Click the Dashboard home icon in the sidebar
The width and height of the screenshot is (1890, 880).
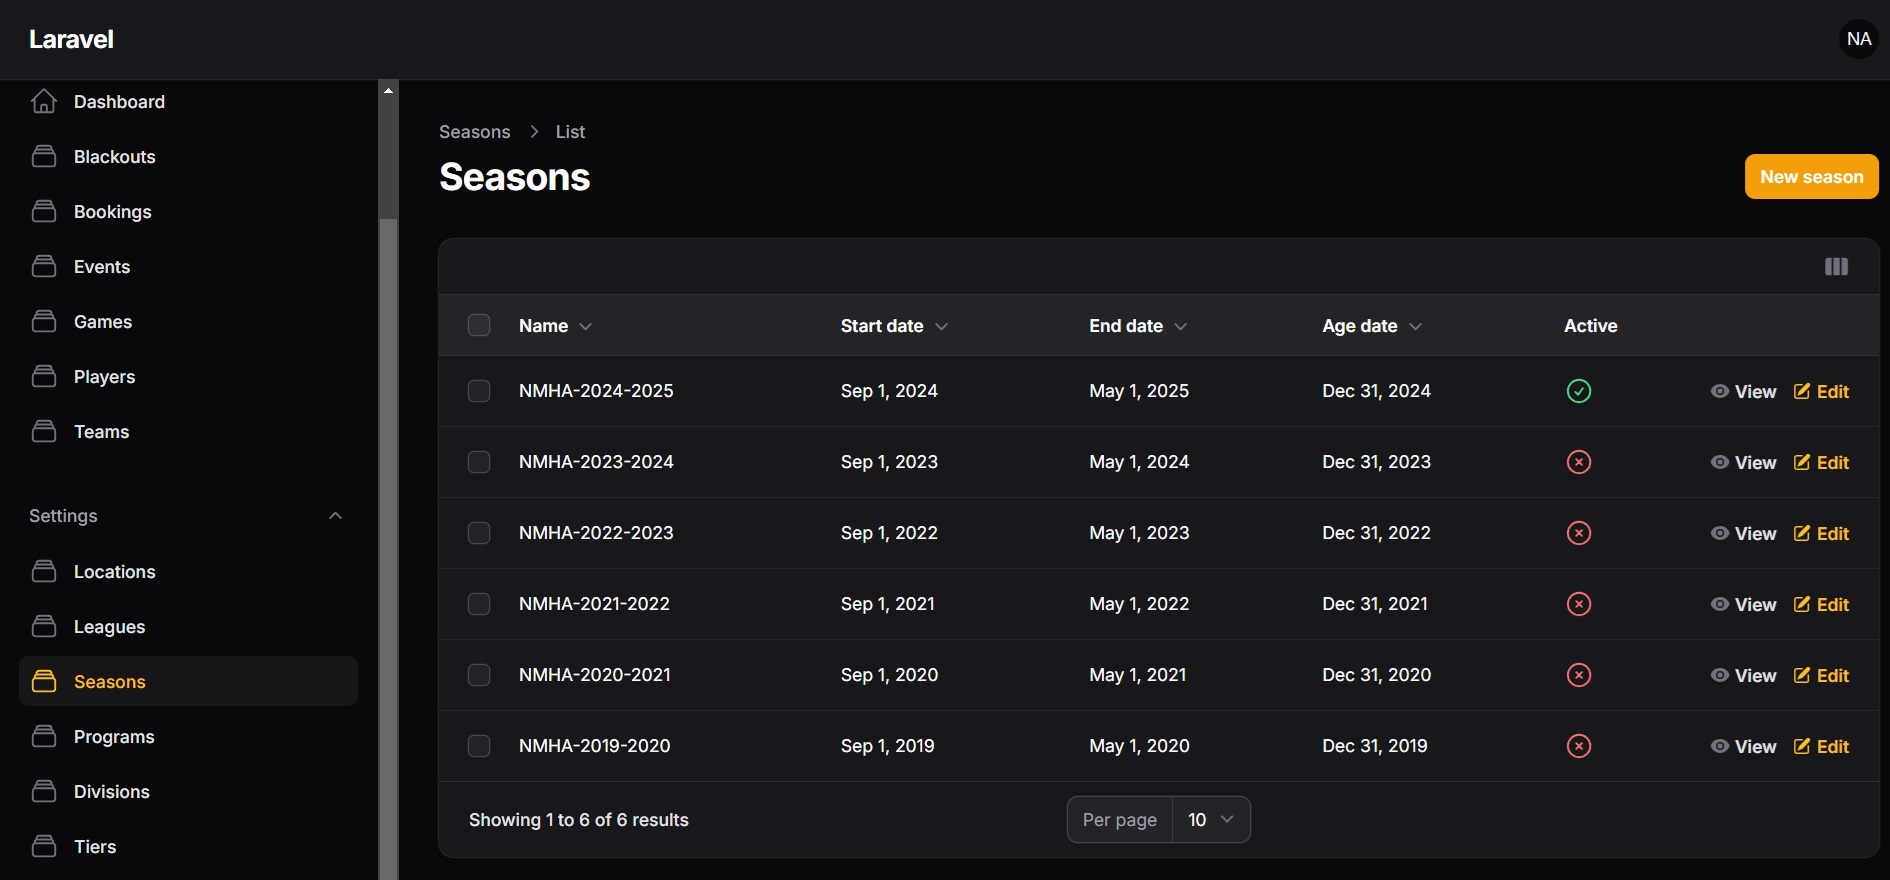click(x=44, y=102)
